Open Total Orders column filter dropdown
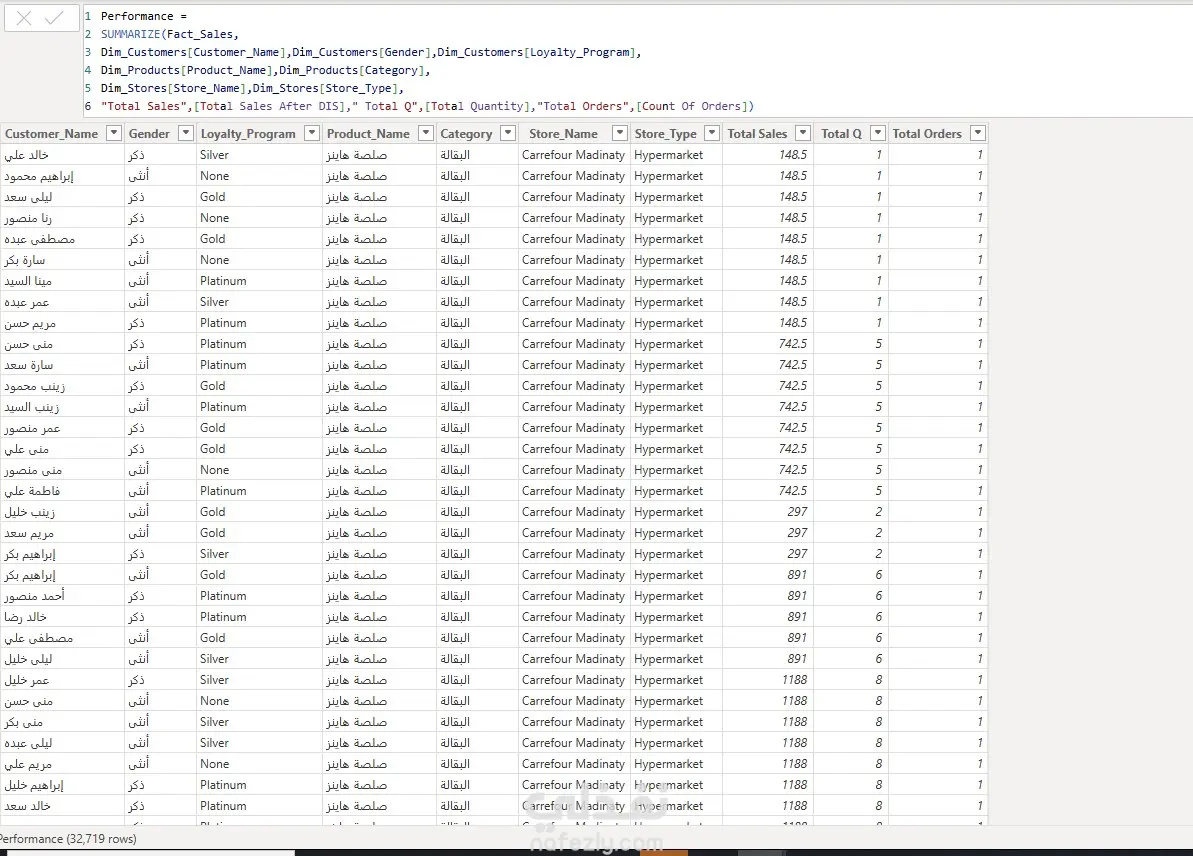 pos(978,133)
